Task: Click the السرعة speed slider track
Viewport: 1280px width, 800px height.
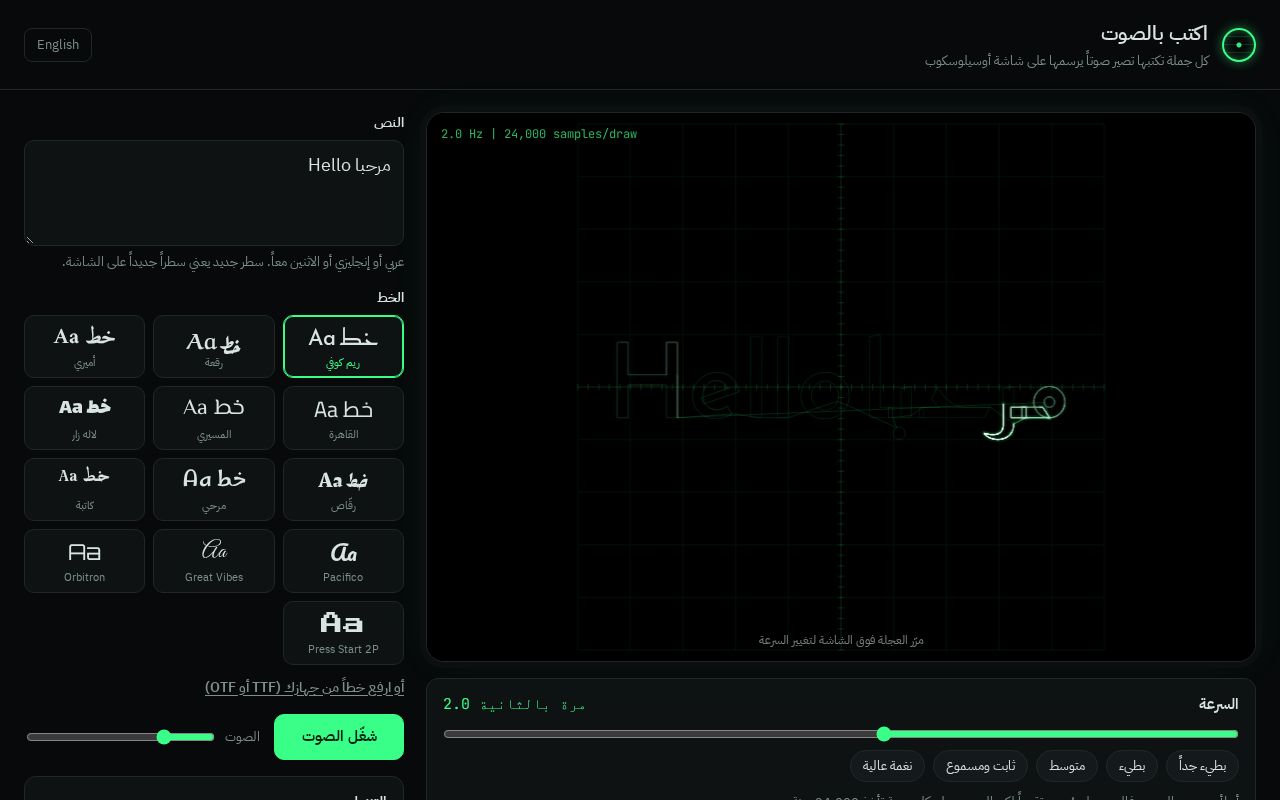Action: click(x=841, y=734)
